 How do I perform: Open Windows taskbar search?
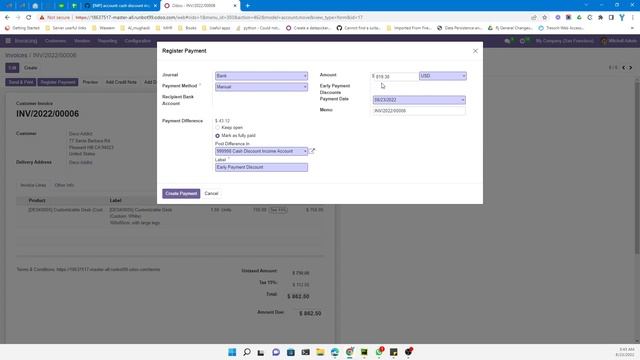click(x=247, y=352)
